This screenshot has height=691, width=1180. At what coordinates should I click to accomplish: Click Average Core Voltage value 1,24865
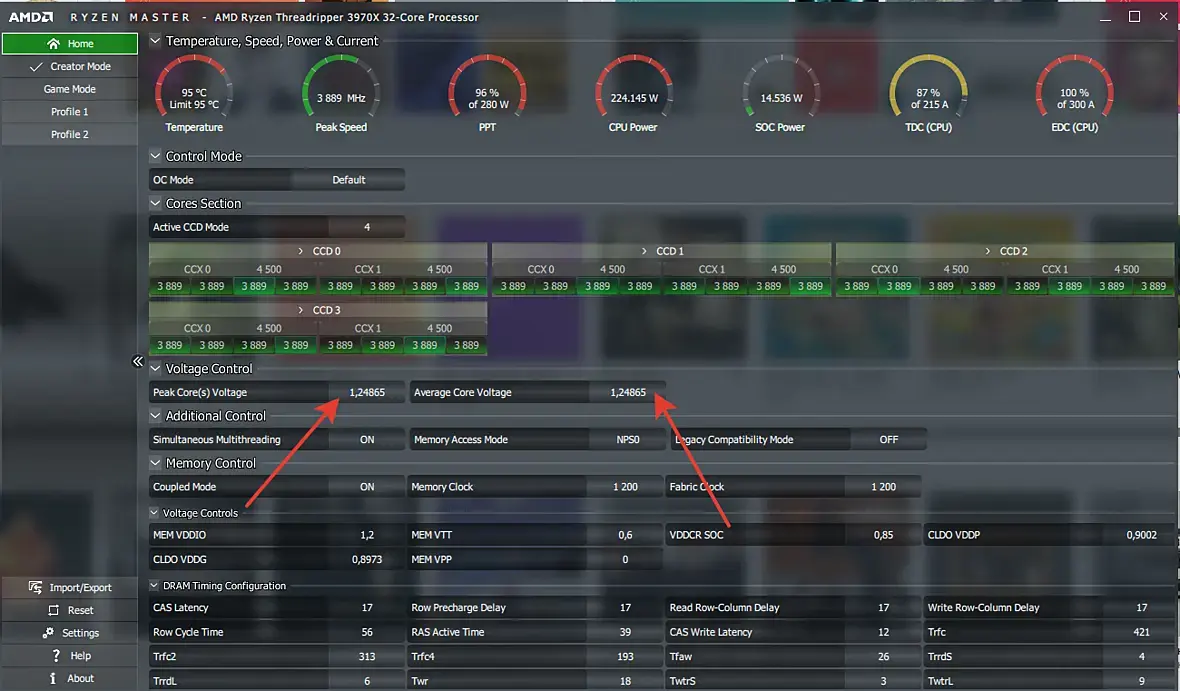tap(628, 392)
